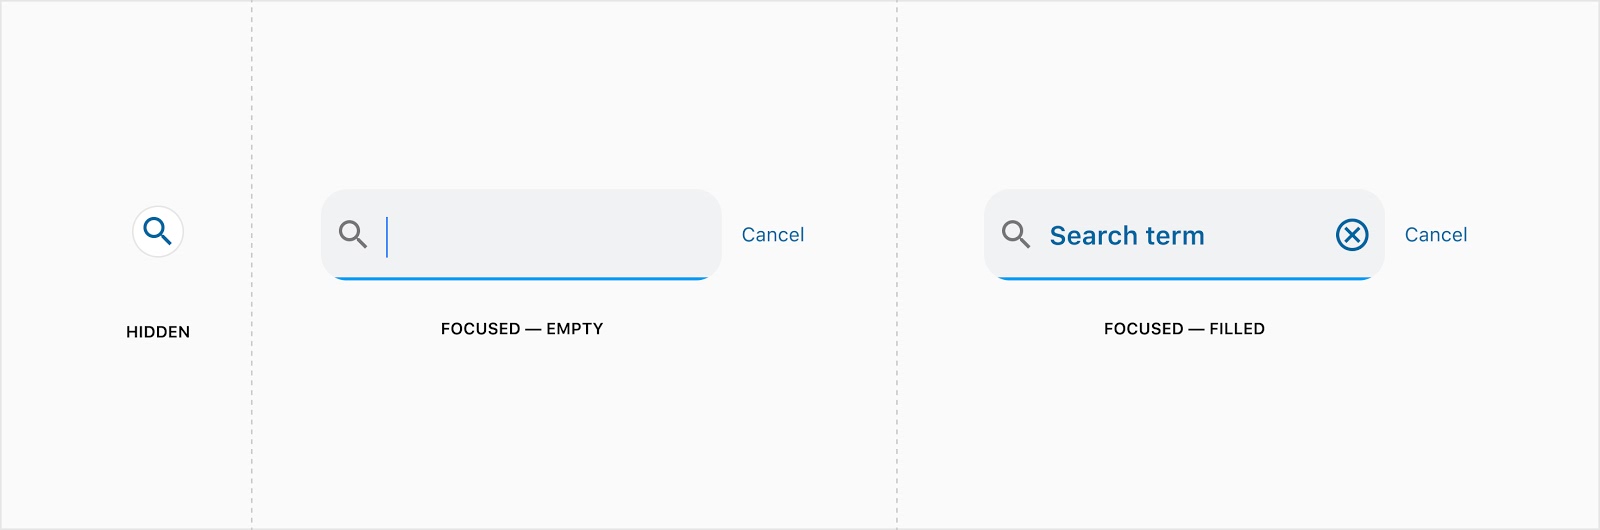Focus the empty search input field
The width and height of the screenshot is (1600, 530).
coord(521,234)
